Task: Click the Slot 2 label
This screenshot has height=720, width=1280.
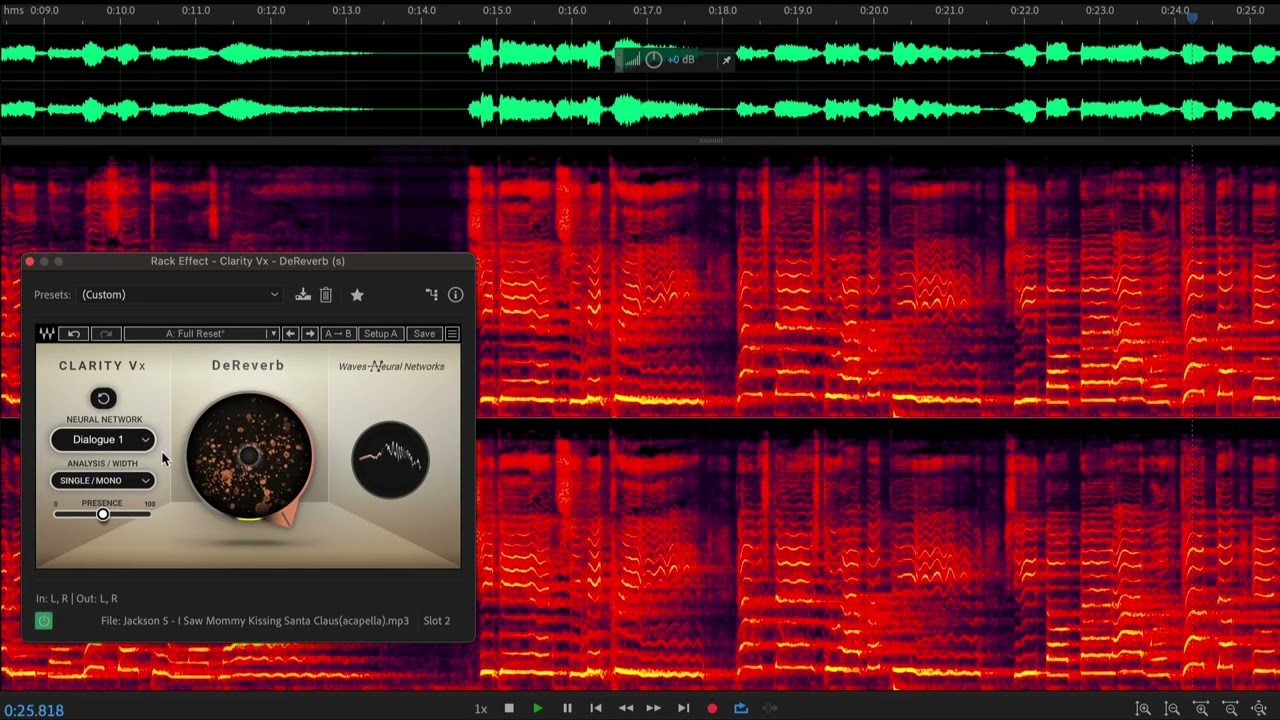Action: pyautogui.click(x=436, y=621)
